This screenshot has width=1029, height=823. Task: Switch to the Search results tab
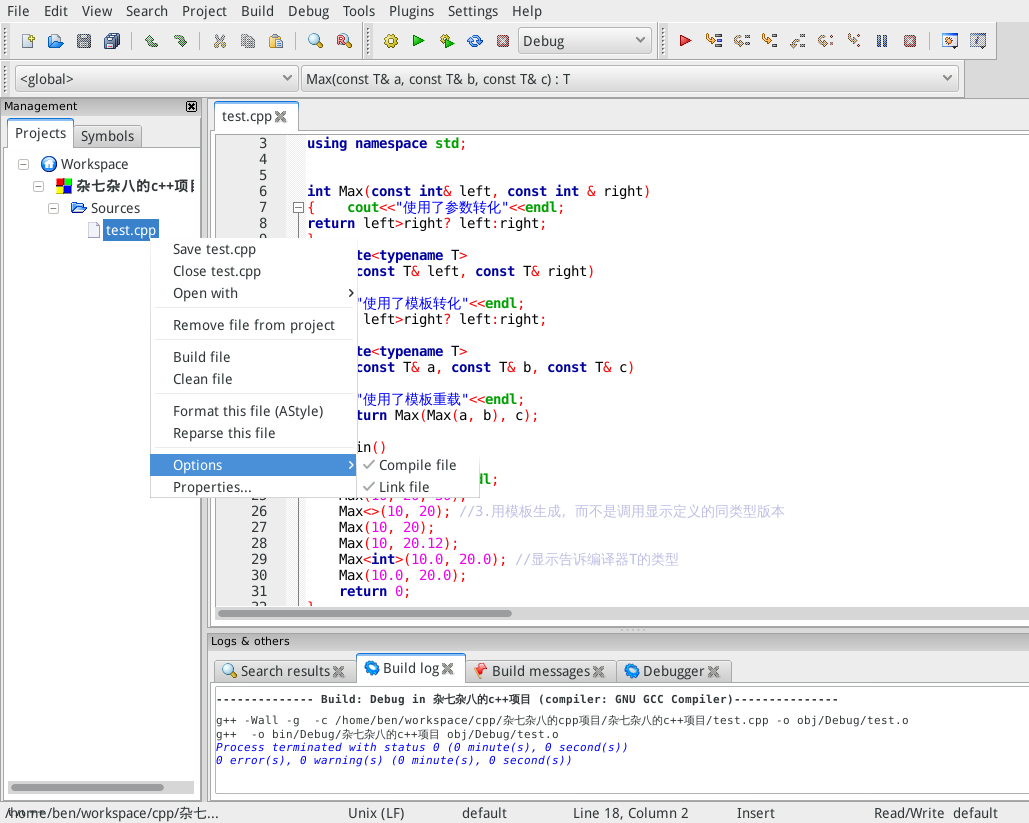coord(285,671)
